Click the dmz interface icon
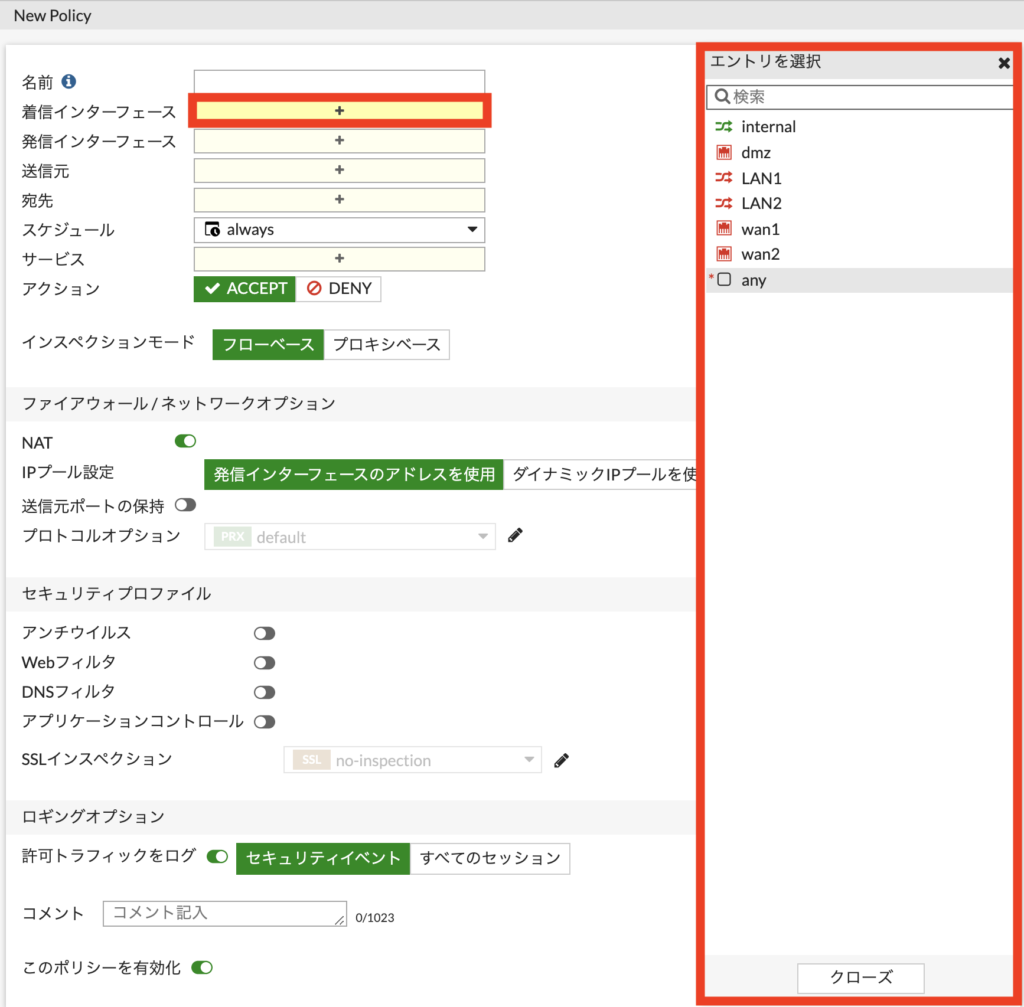 coord(725,152)
